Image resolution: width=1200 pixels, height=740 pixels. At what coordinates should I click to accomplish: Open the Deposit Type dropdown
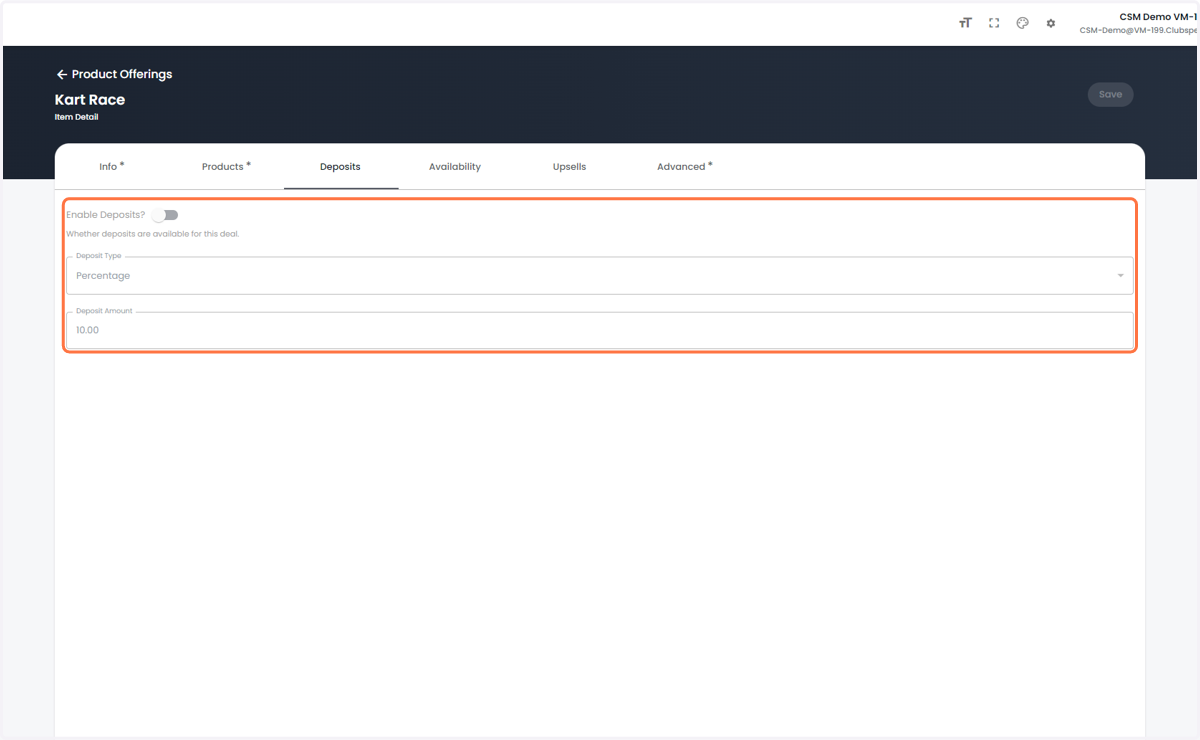click(x=600, y=275)
